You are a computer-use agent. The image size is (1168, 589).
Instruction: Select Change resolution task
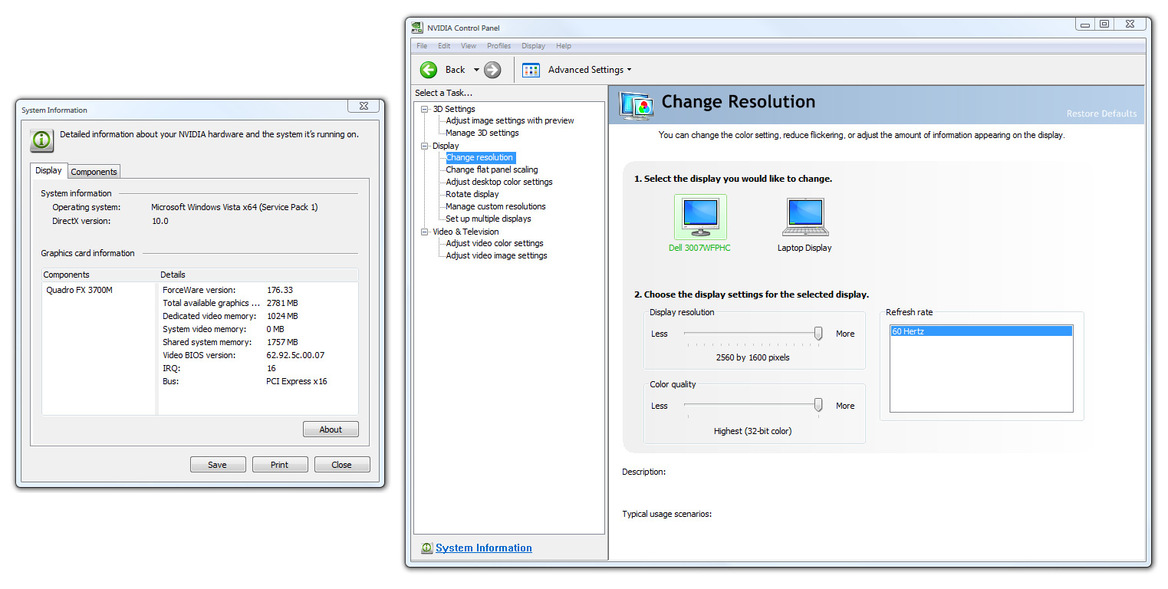pyautogui.click(x=480, y=158)
